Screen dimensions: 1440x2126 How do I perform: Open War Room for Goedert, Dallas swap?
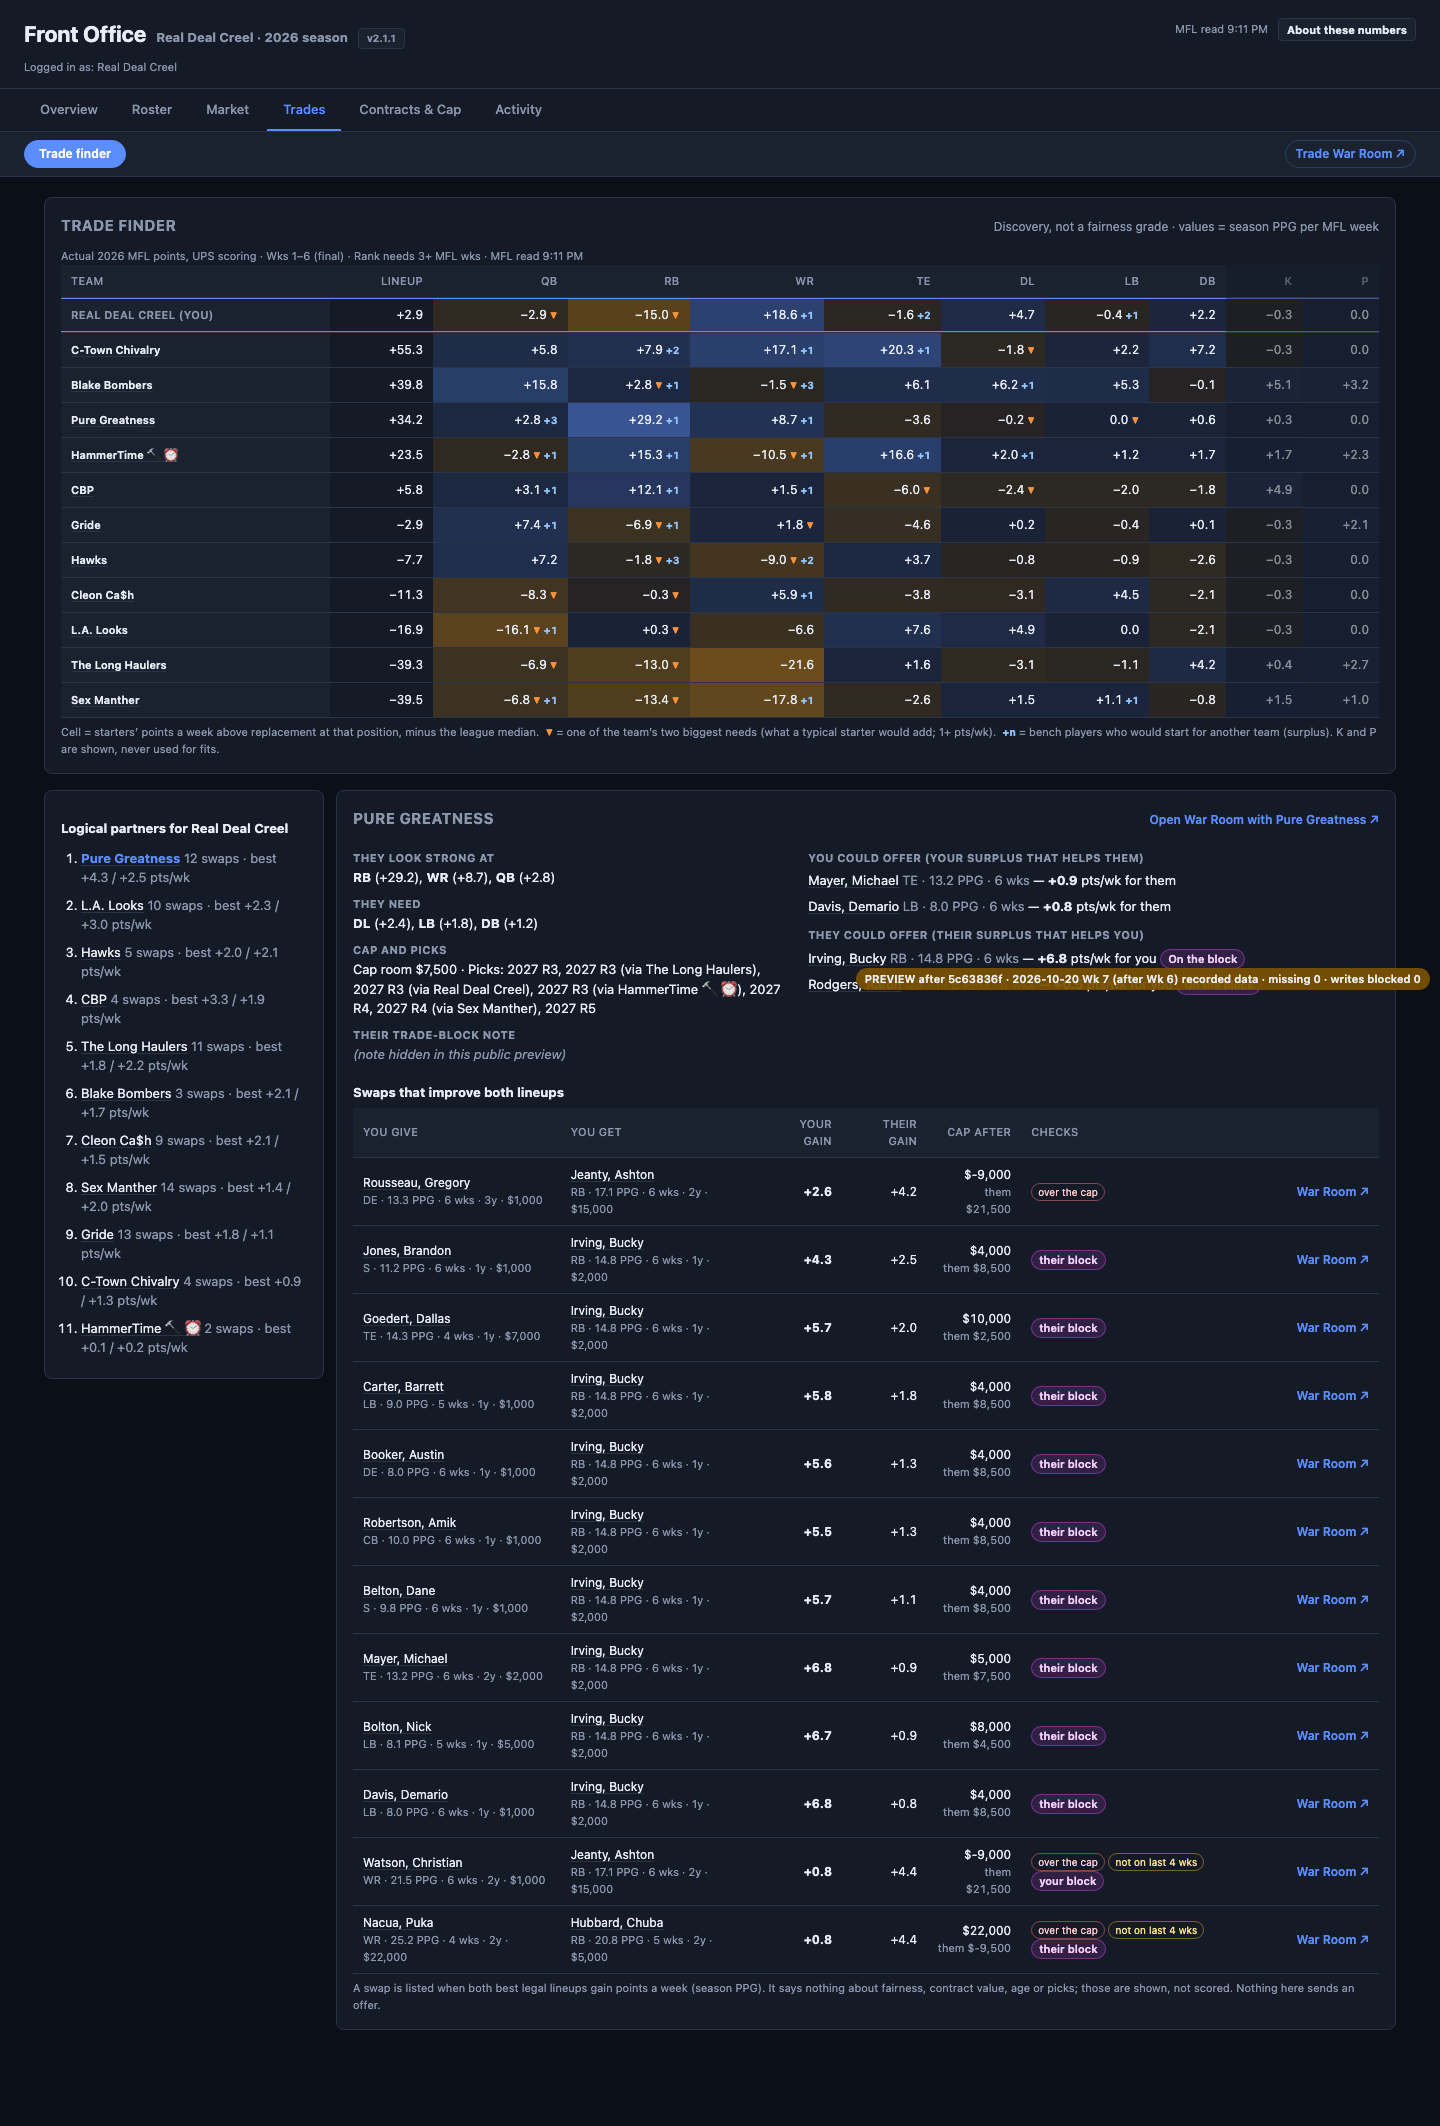1332,1328
